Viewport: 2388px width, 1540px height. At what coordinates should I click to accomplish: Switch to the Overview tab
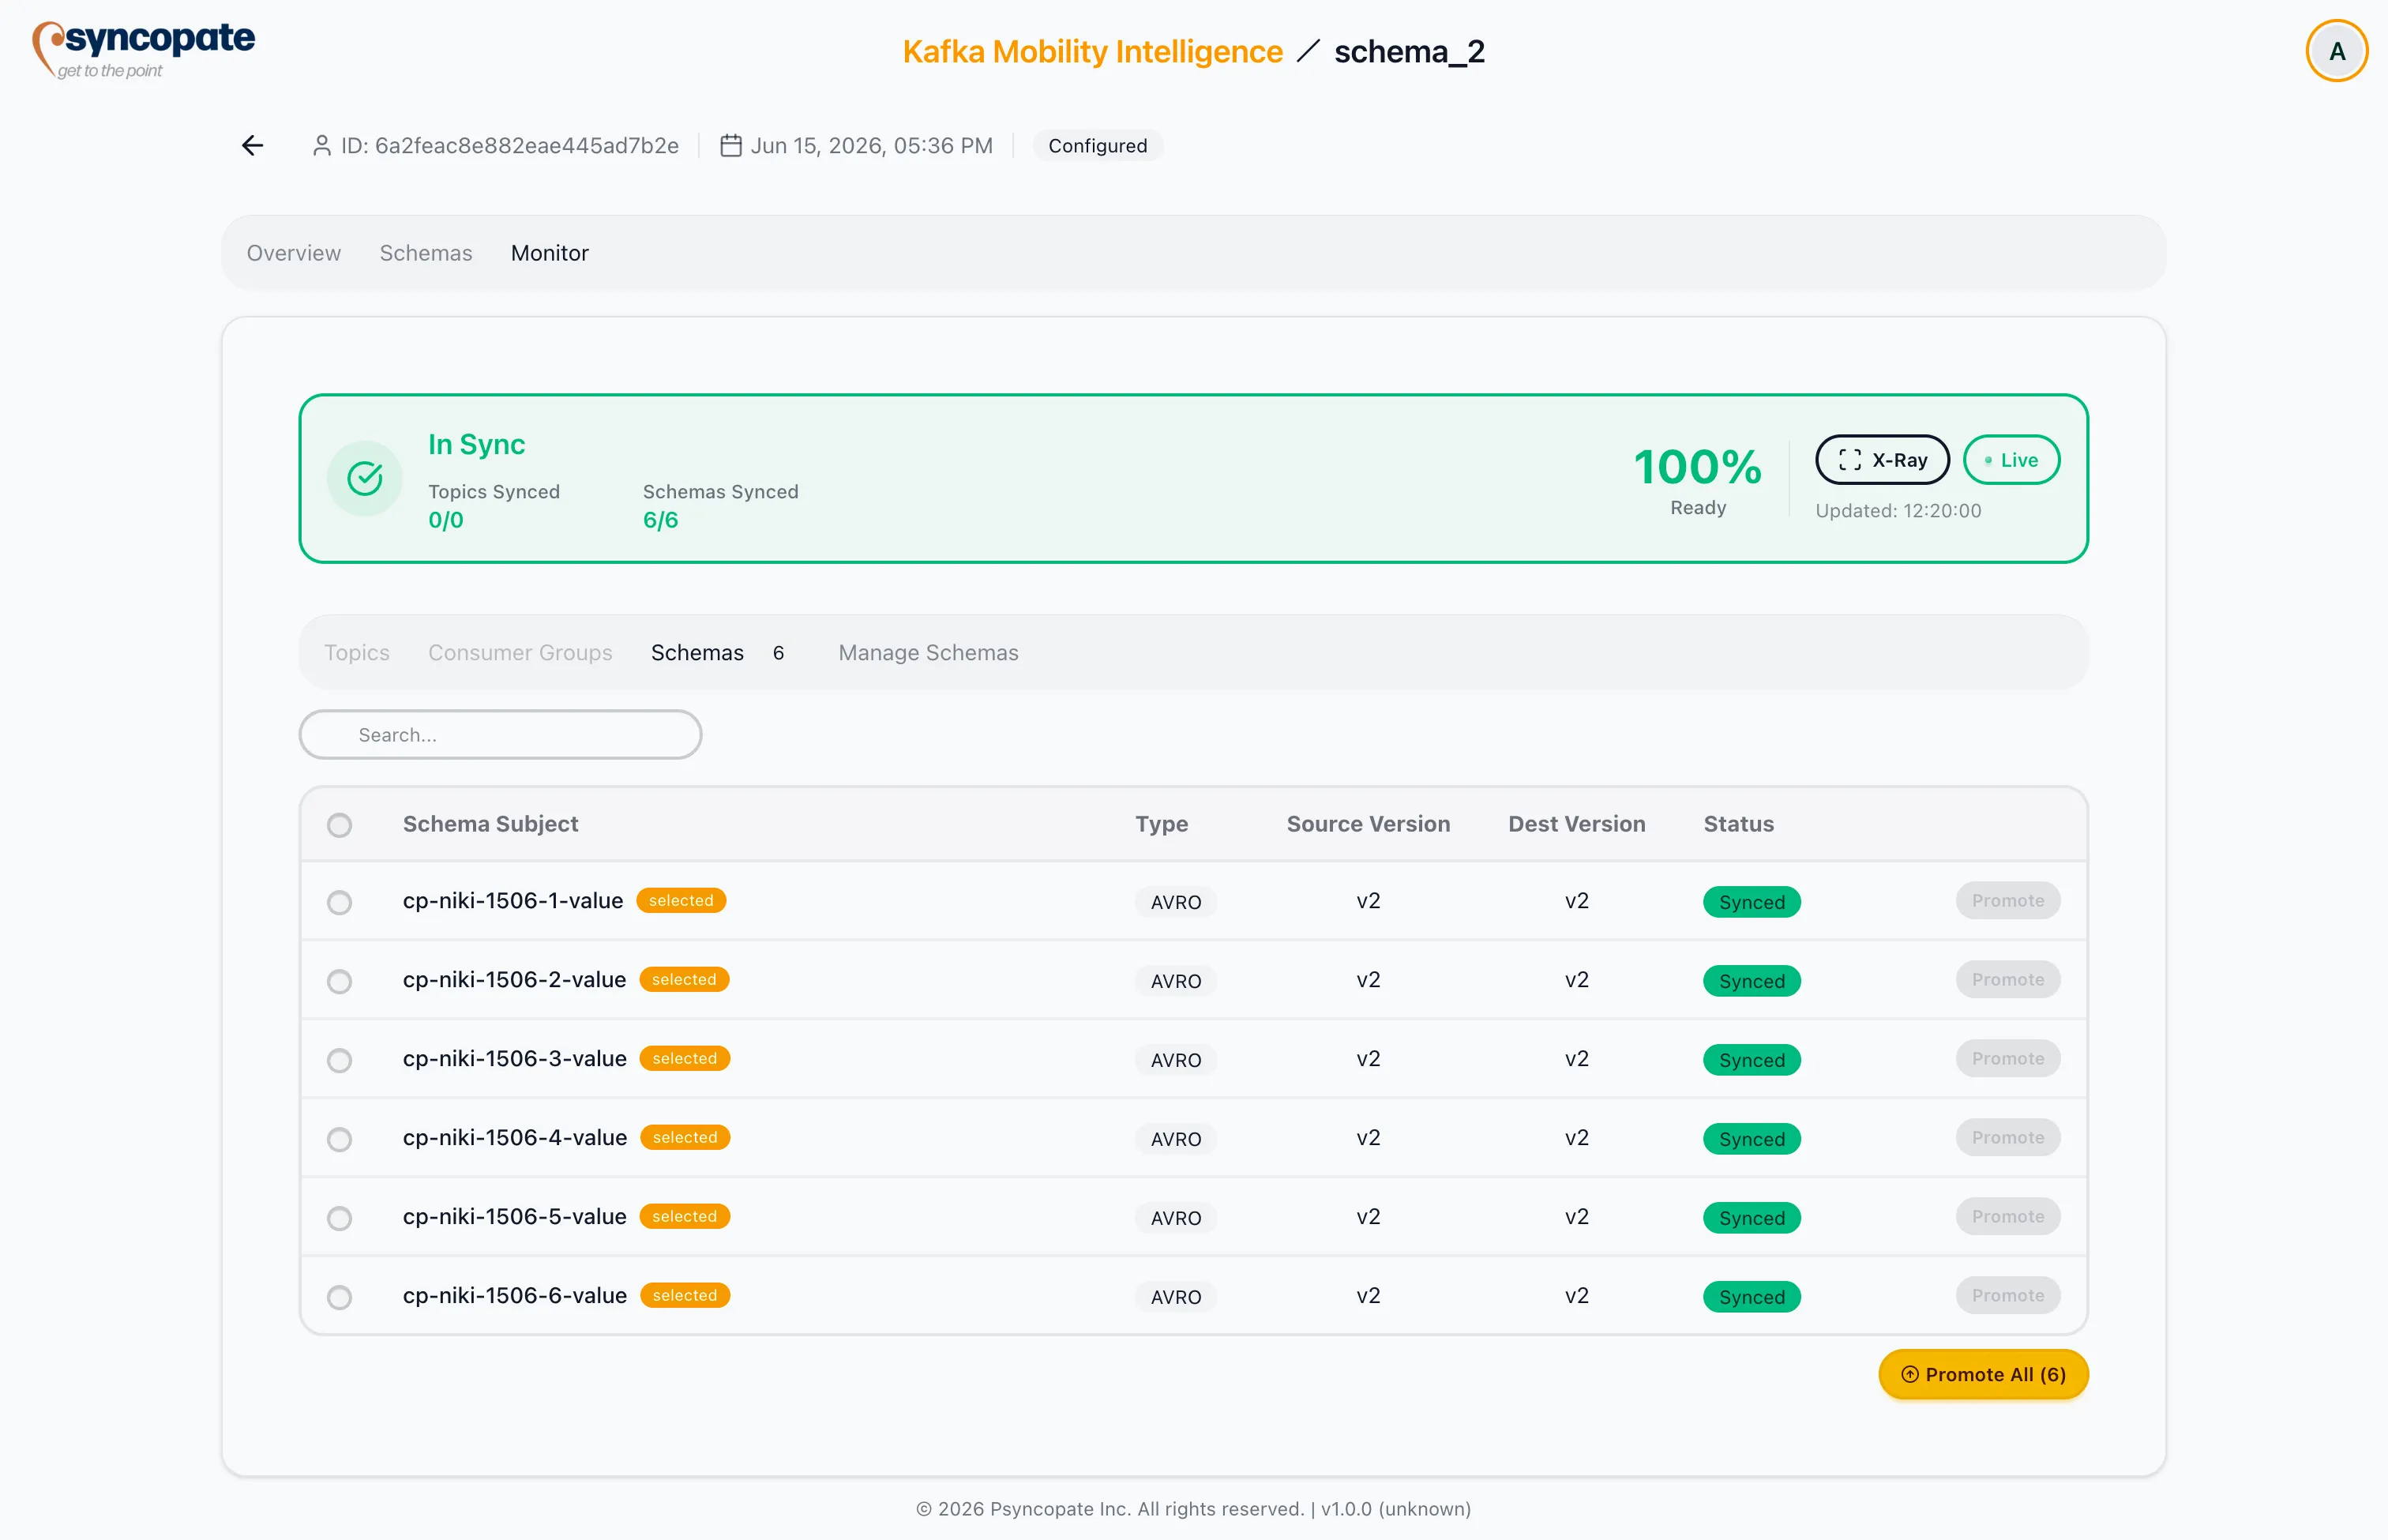294,253
